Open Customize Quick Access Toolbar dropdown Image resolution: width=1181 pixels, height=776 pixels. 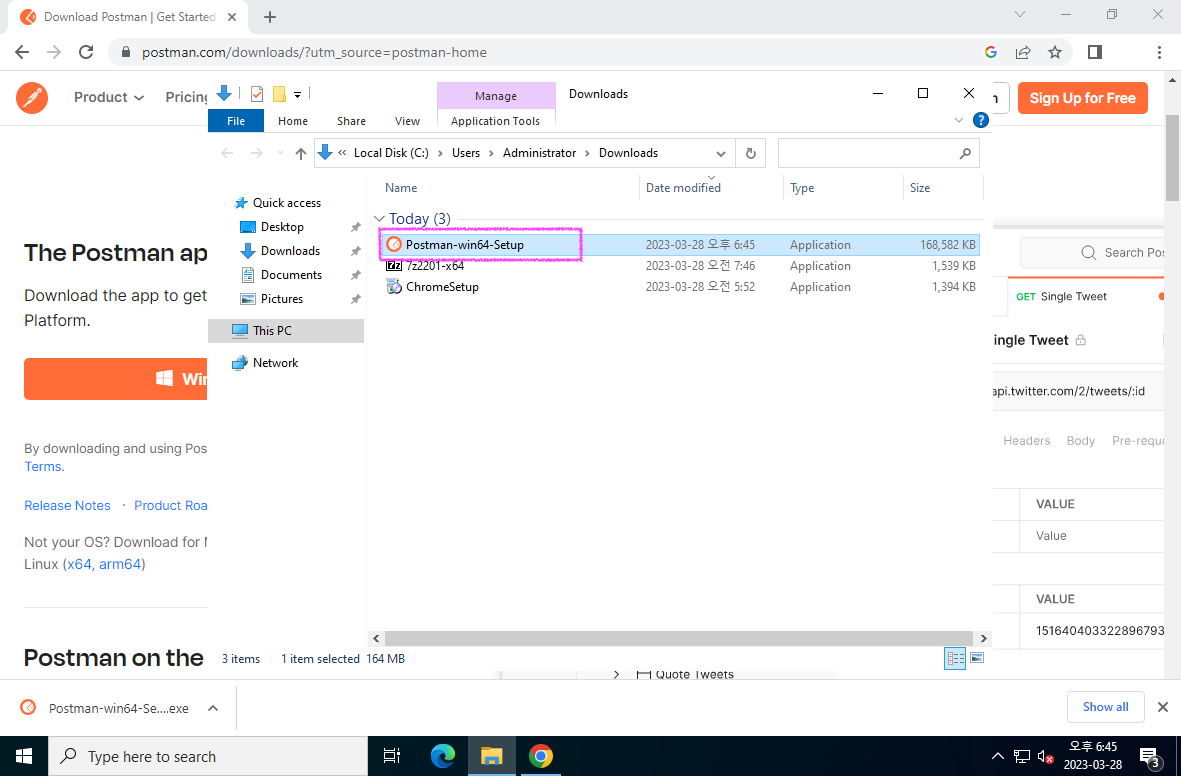point(298,94)
